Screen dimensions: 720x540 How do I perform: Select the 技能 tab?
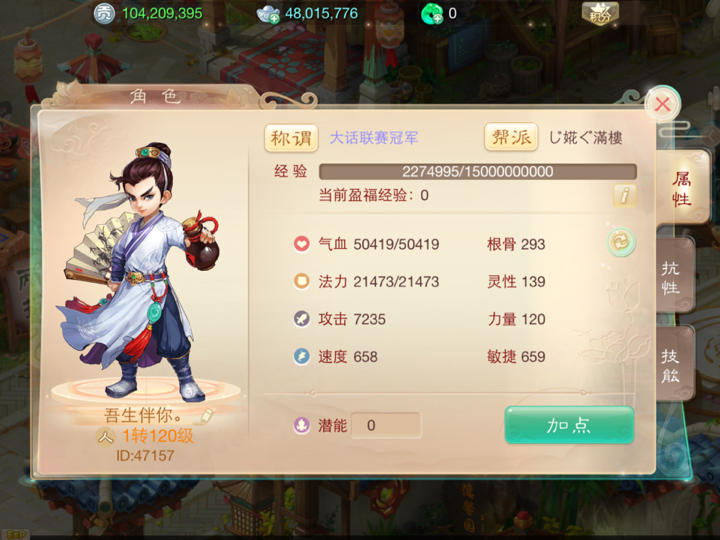pyautogui.click(x=672, y=365)
